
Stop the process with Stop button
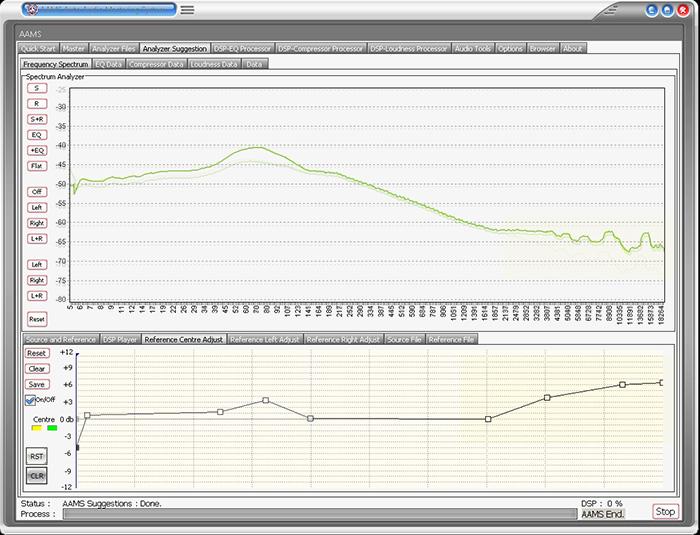(x=665, y=512)
